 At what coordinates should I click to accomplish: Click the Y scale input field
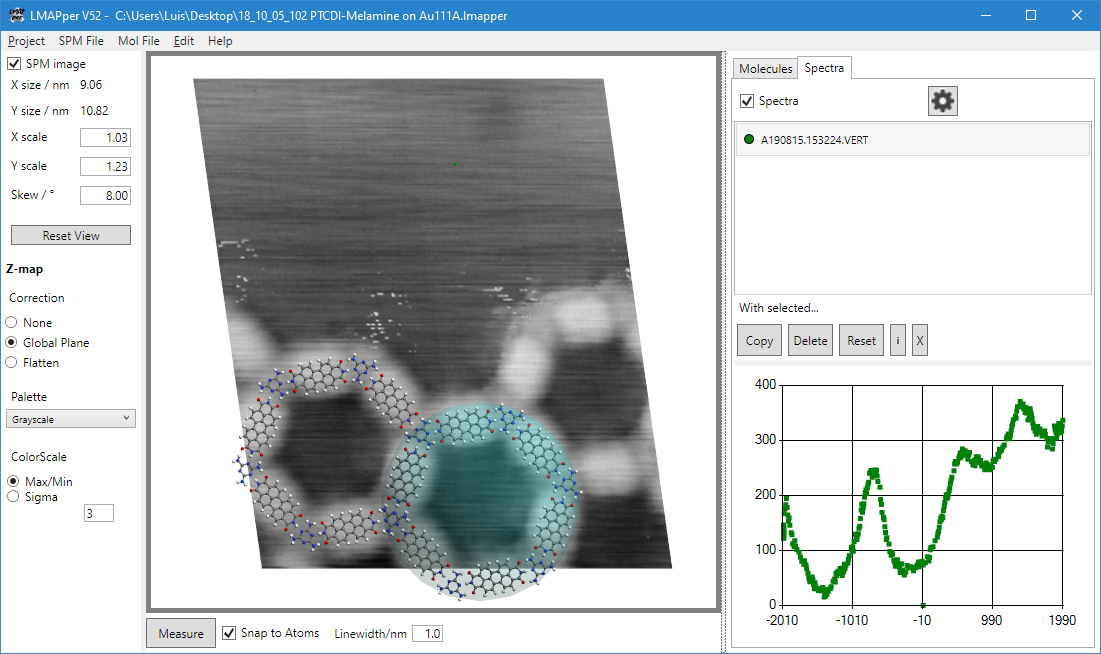(x=105, y=166)
